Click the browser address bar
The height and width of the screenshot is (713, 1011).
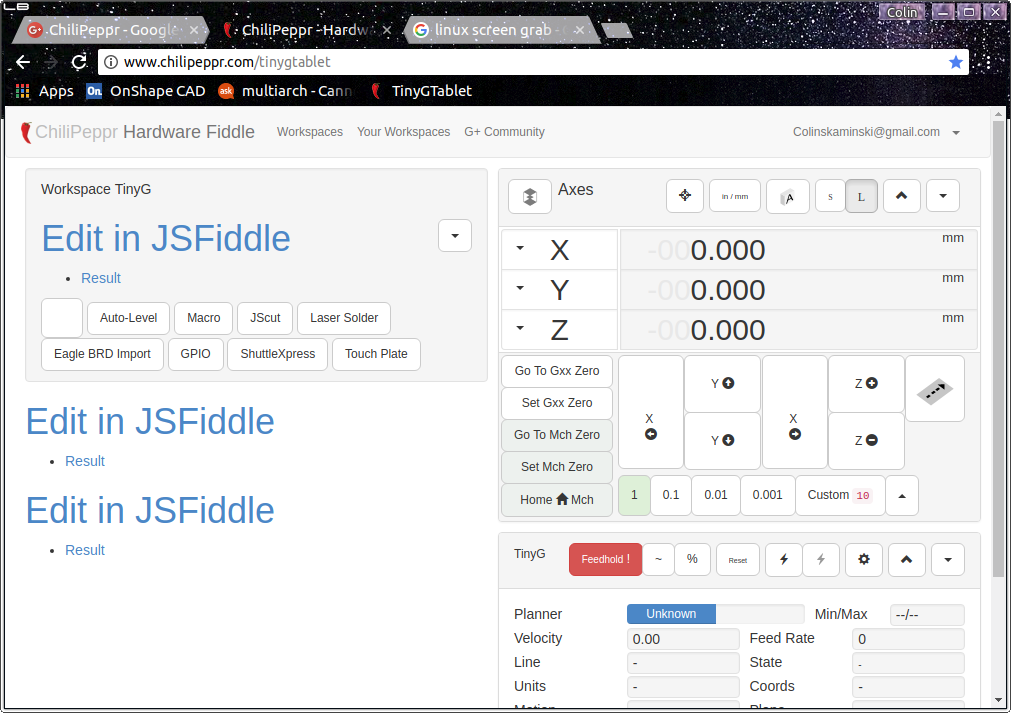pyautogui.click(x=520, y=62)
